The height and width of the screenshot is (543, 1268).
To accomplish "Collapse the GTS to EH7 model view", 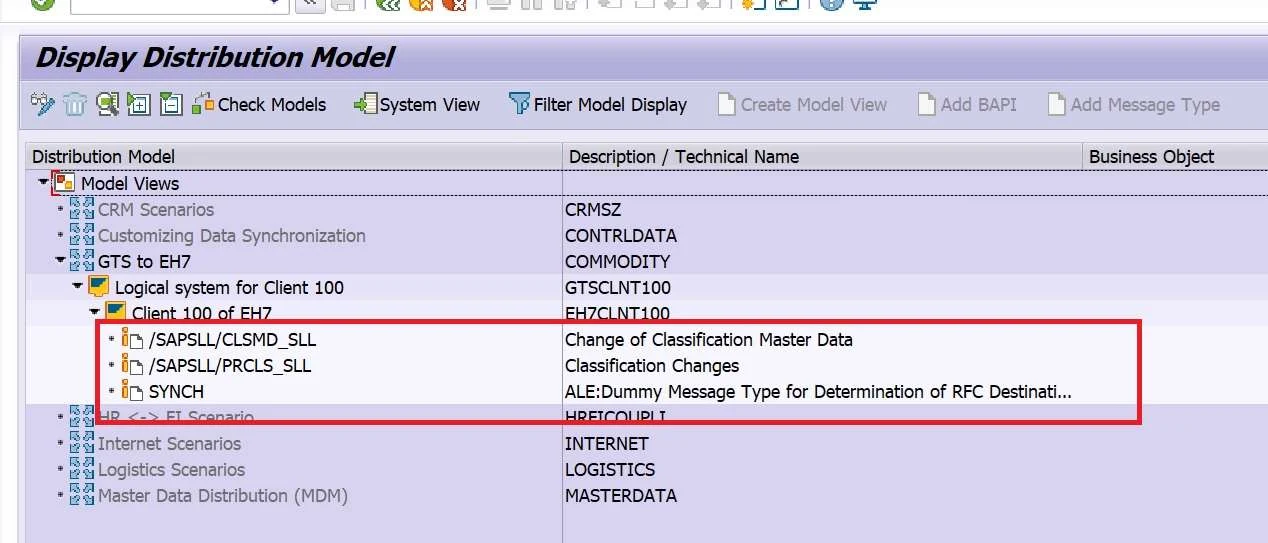I will [60, 260].
